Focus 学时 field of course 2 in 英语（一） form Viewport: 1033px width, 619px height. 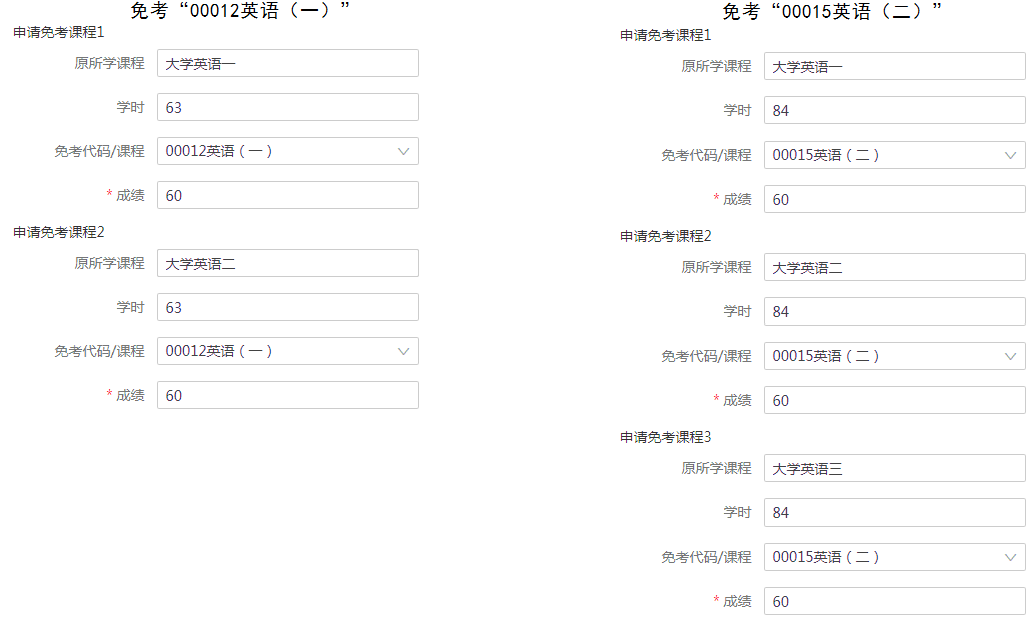click(x=288, y=307)
